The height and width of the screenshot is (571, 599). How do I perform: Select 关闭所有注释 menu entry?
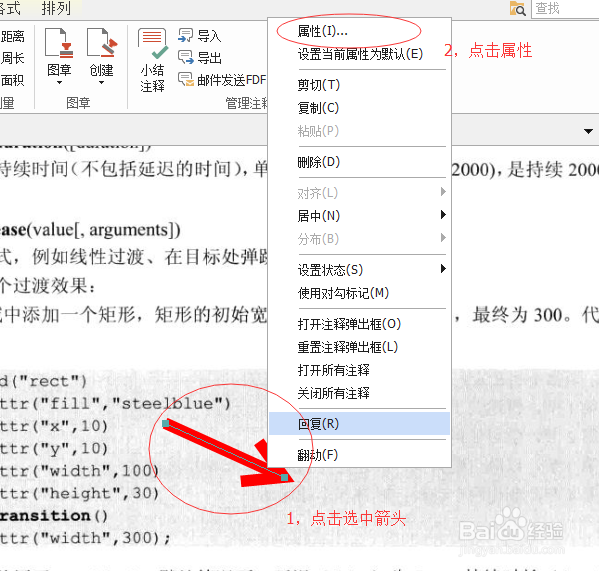coord(359,393)
